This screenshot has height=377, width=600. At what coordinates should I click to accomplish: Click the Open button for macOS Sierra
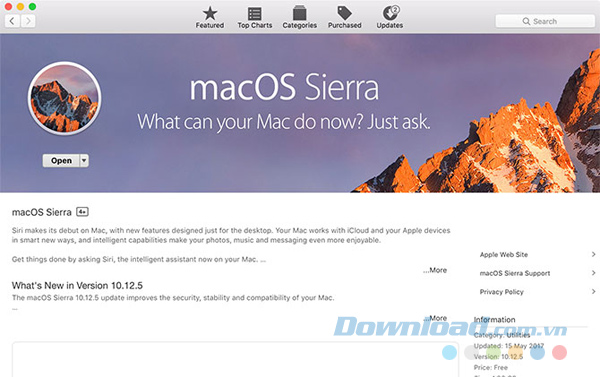(x=61, y=161)
